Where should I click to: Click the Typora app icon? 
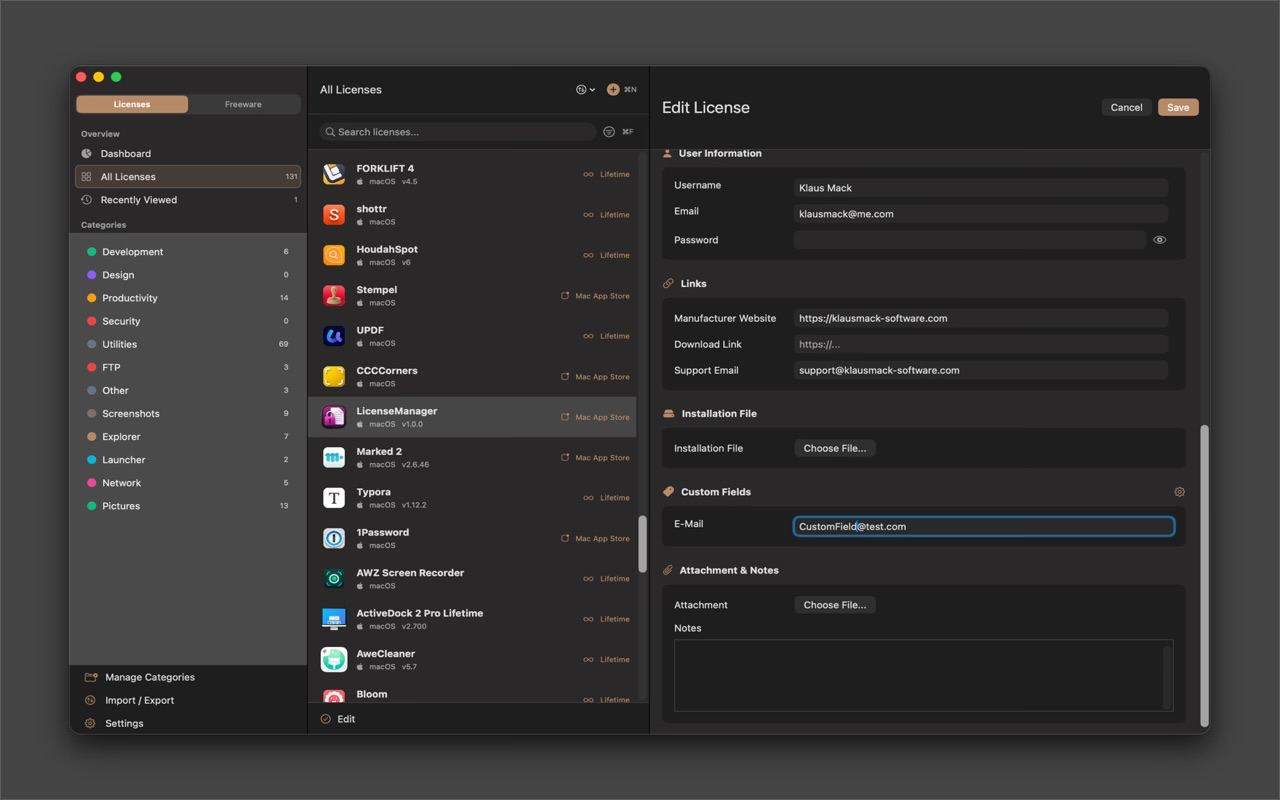[334, 498]
